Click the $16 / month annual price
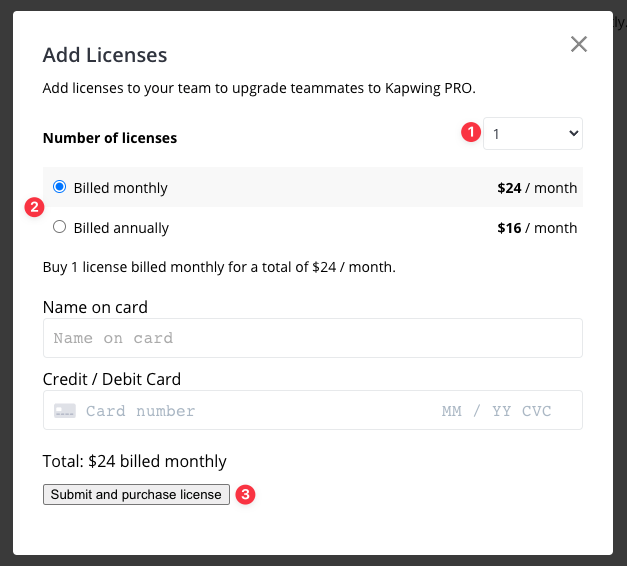627x566 pixels. [x=537, y=228]
